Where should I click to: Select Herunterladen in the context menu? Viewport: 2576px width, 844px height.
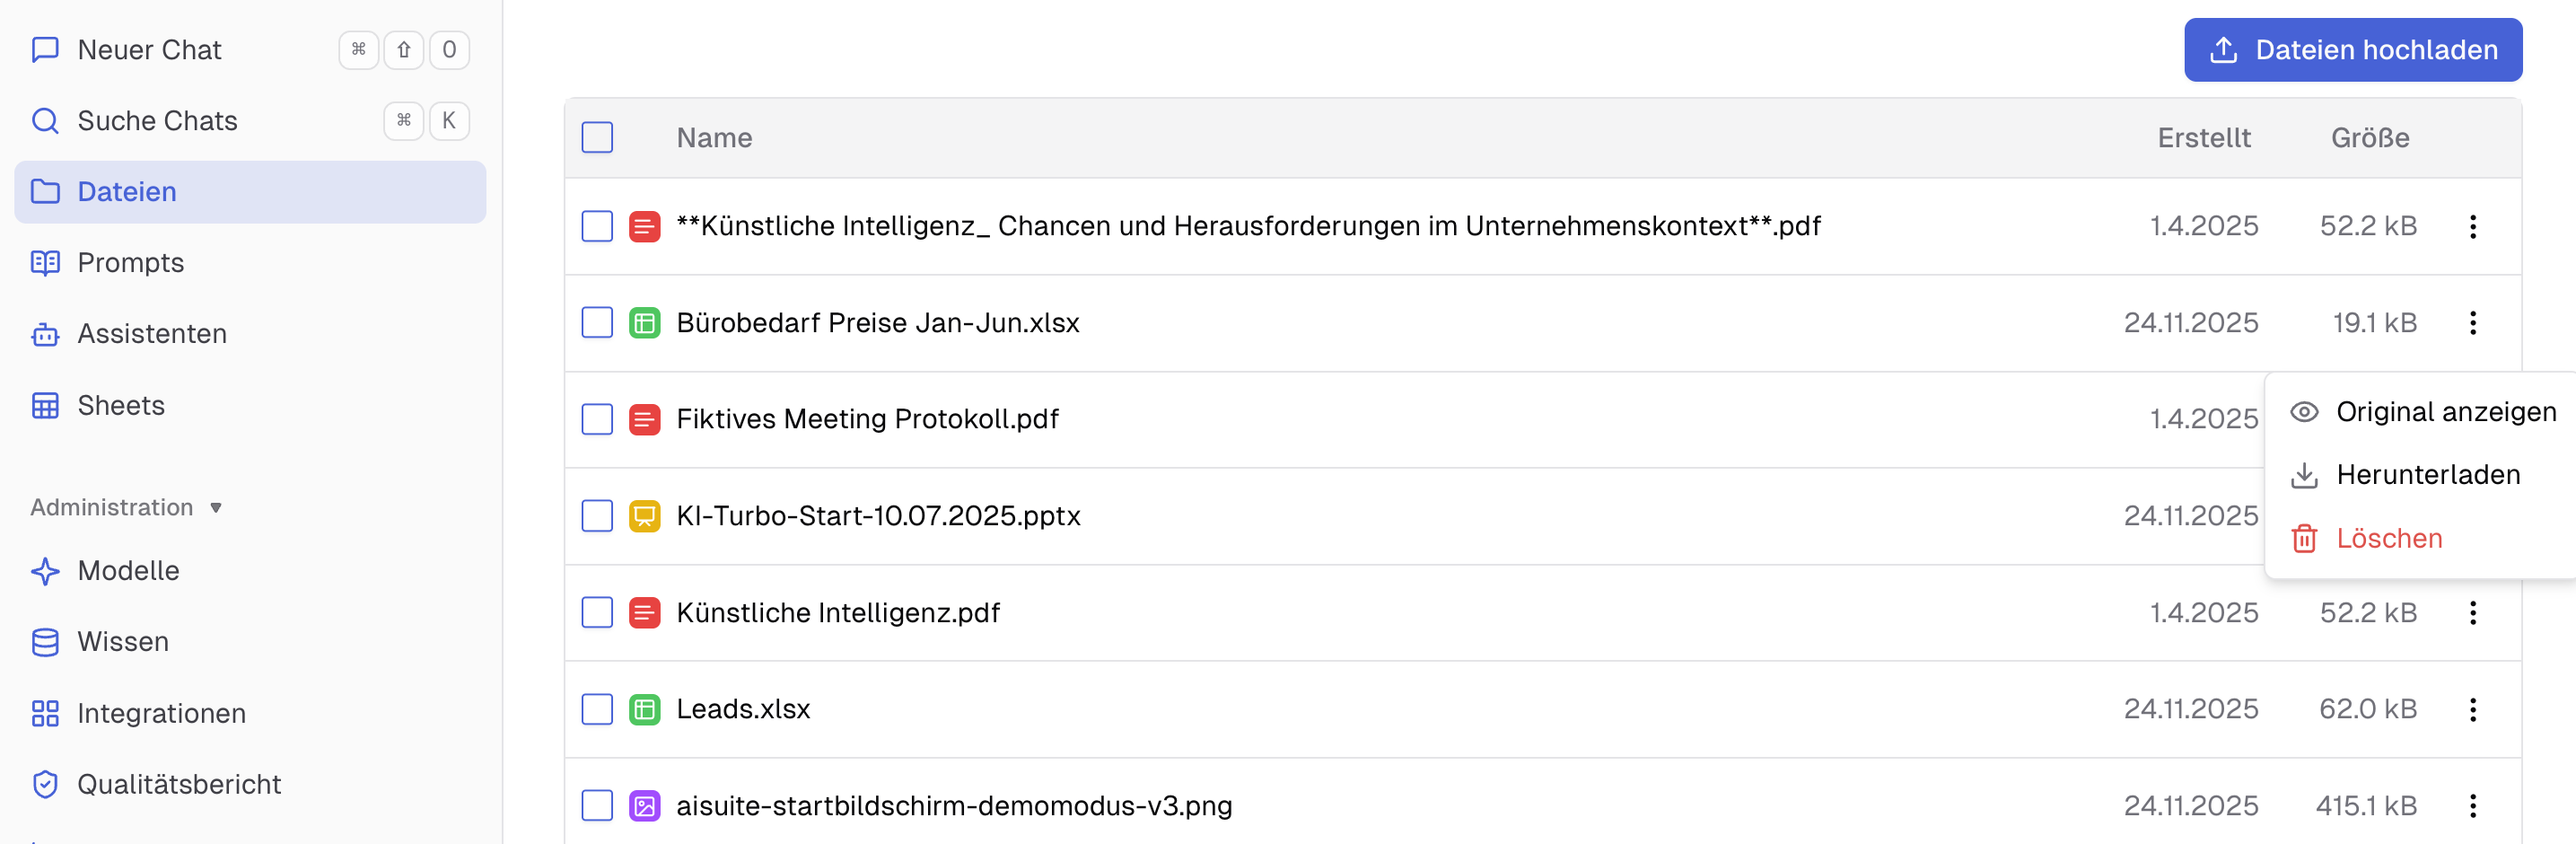2430,474
